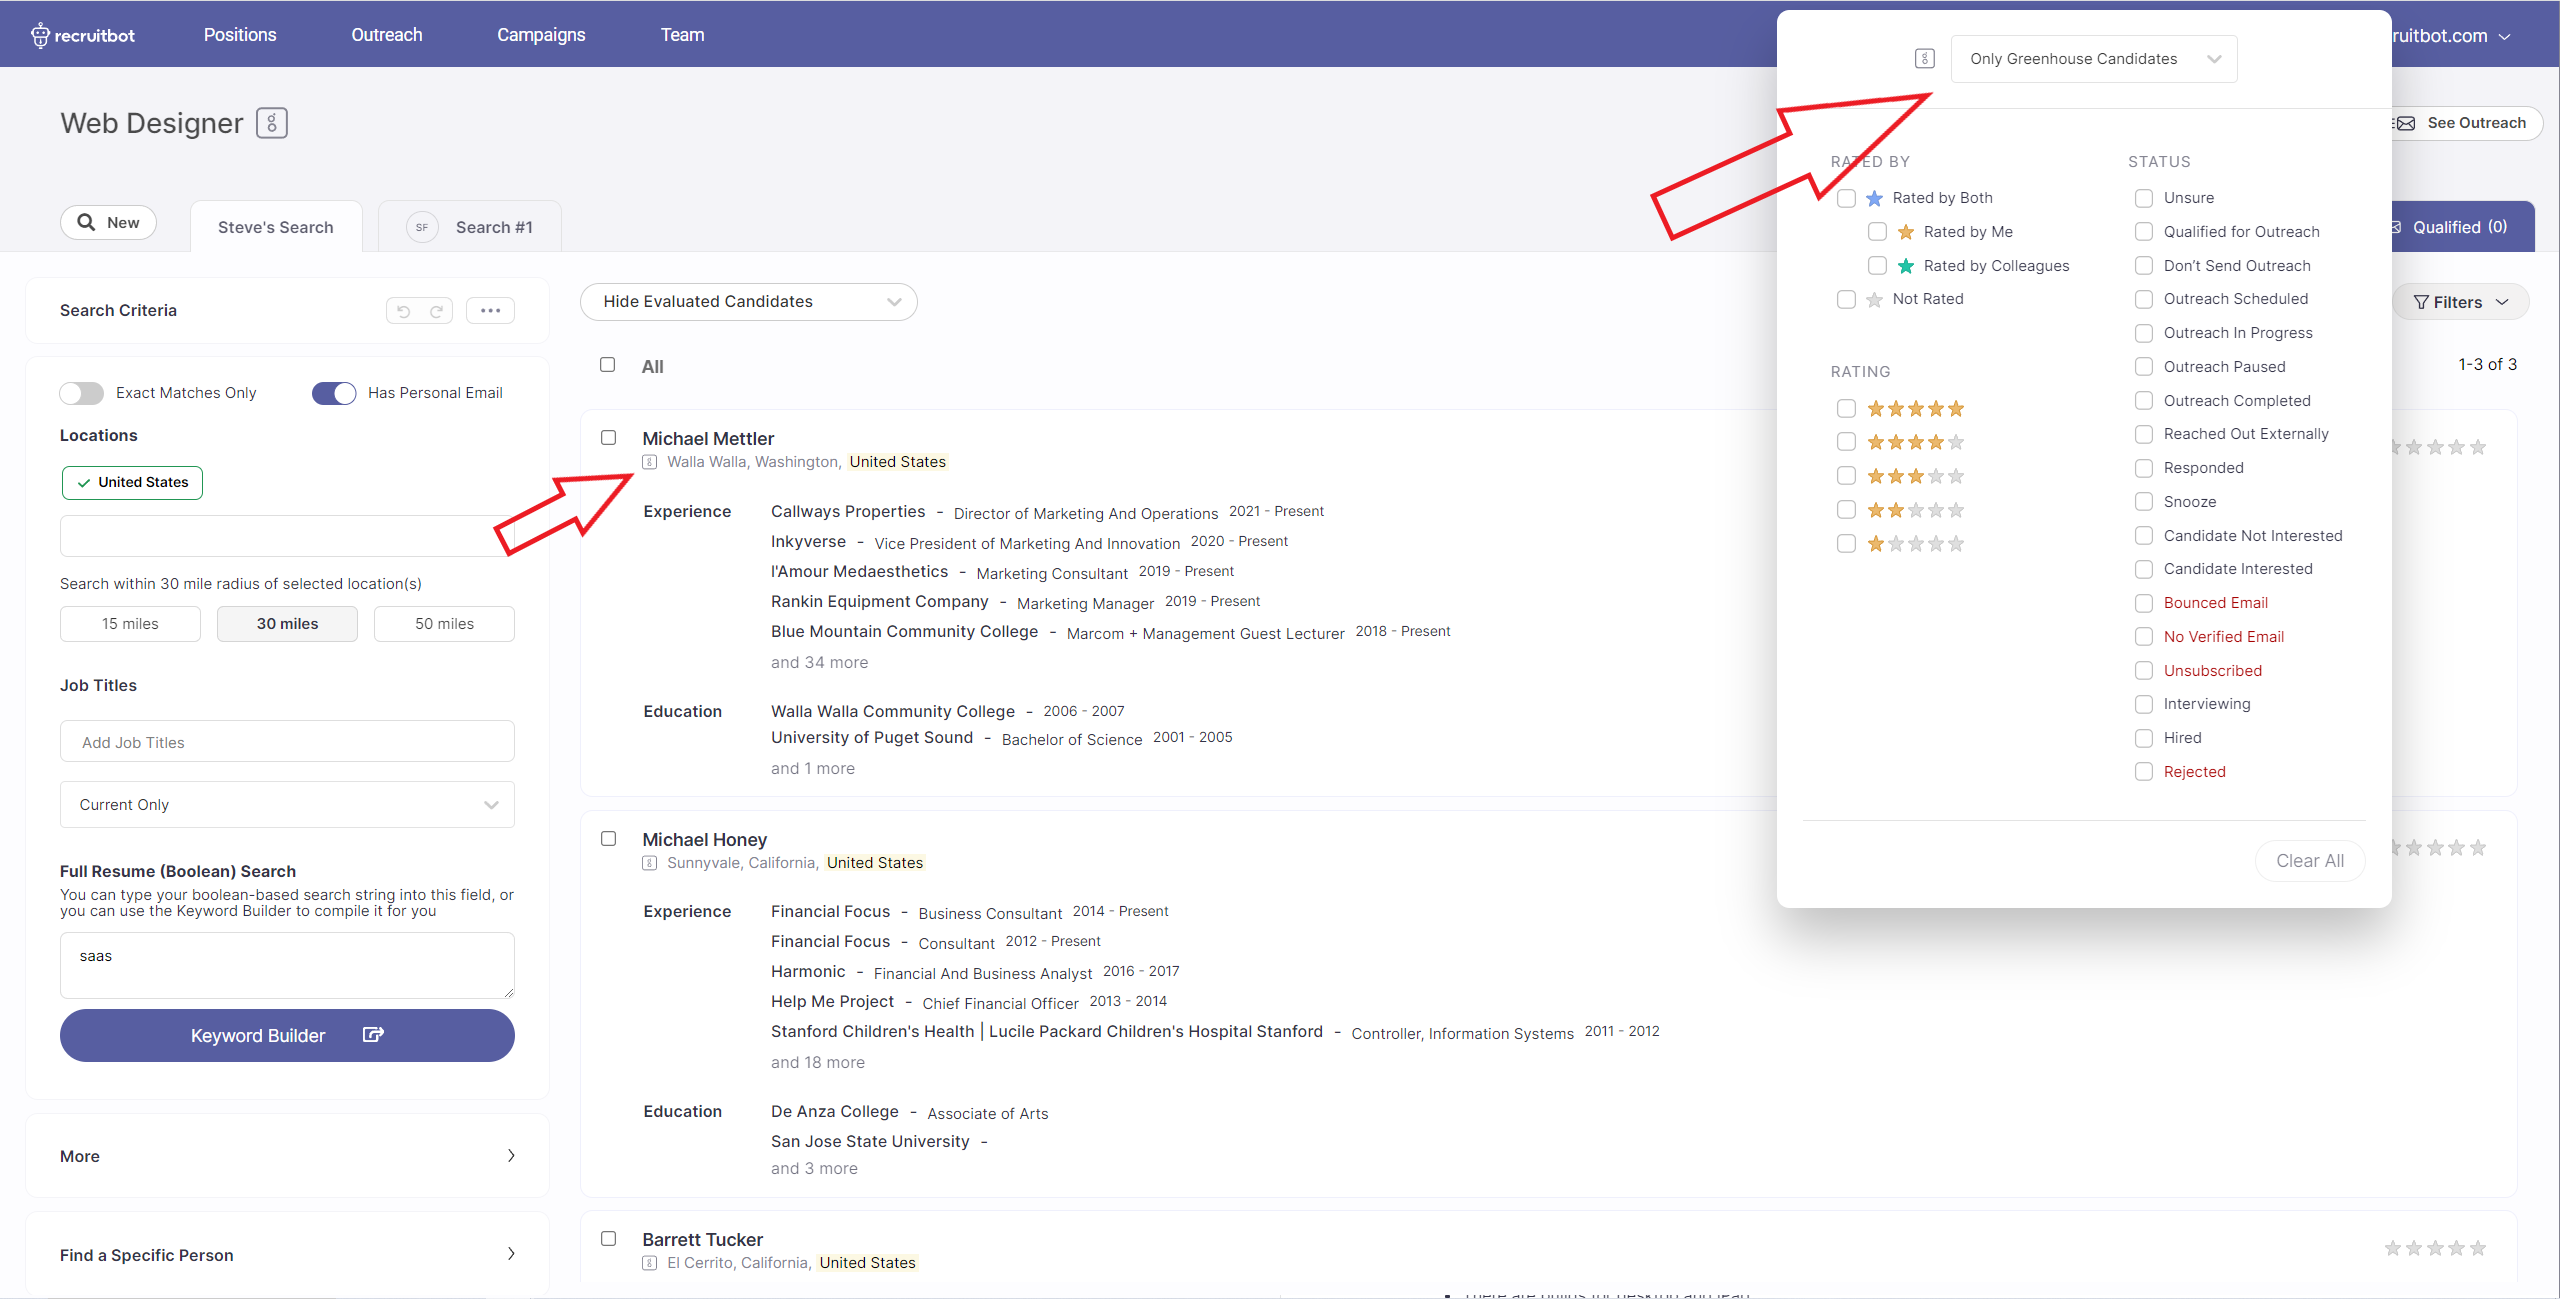
Task: Switch to Steve's Search tab
Action: 276,228
